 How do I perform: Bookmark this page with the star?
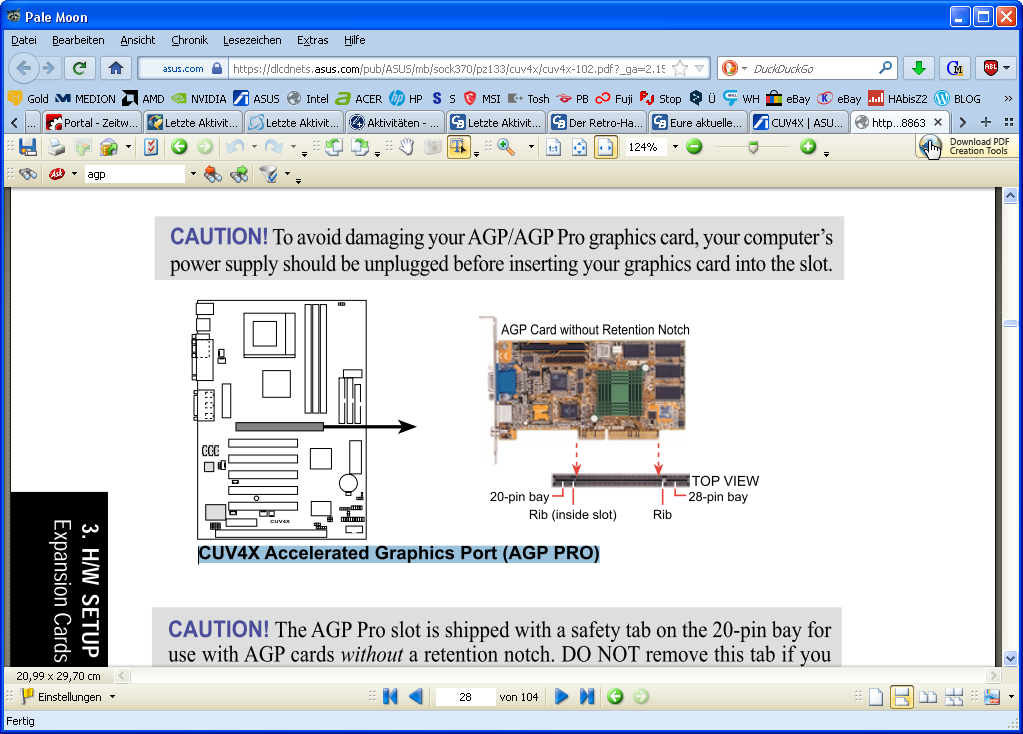(679, 69)
